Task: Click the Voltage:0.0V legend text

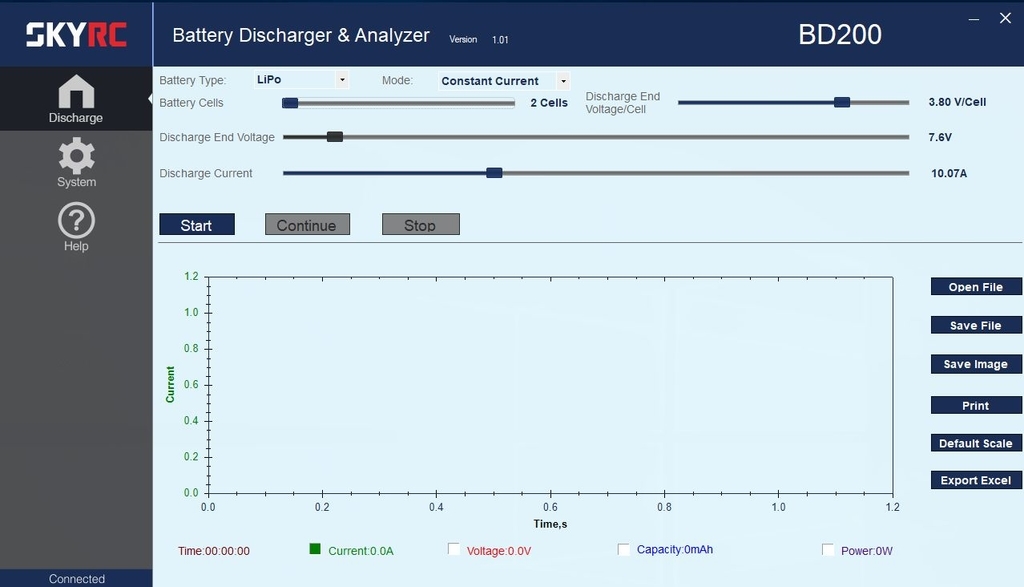Action: [499, 551]
